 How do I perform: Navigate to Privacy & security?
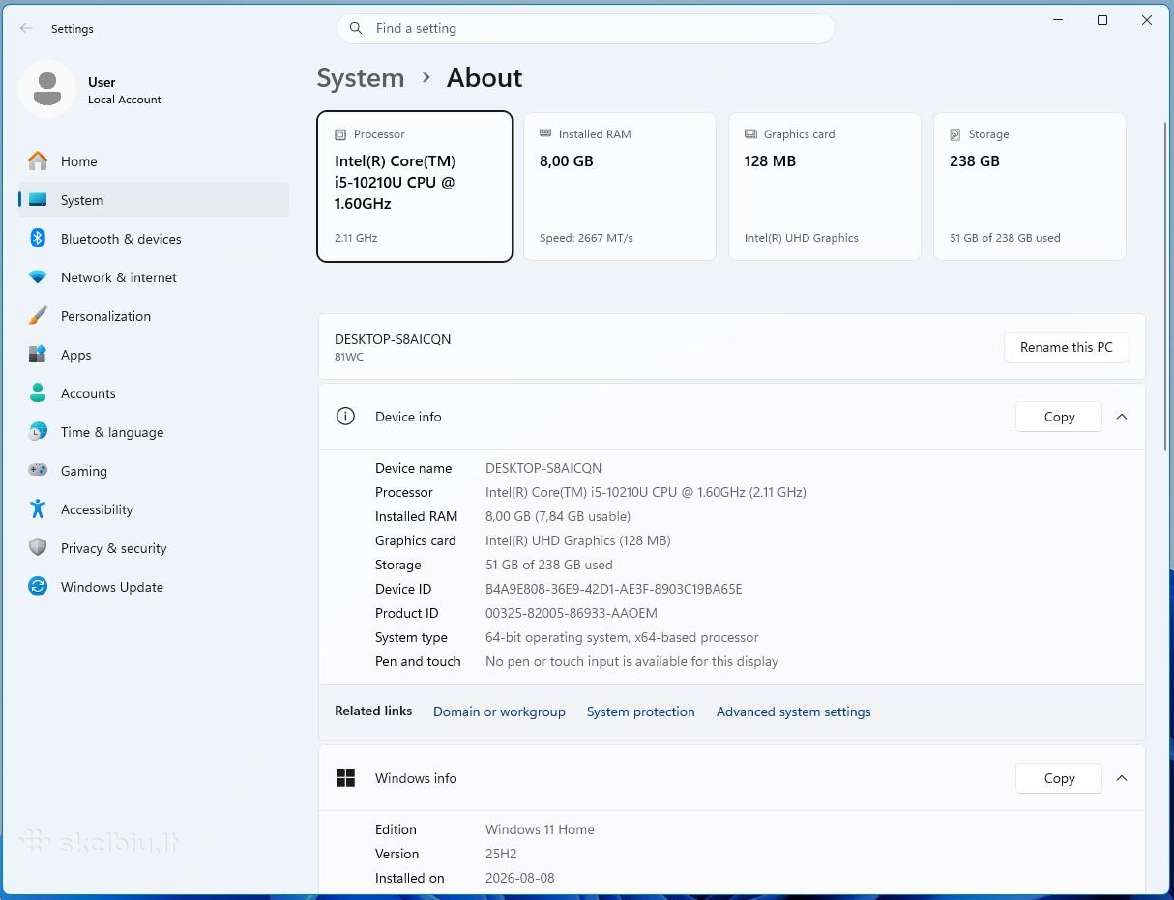click(153, 548)
